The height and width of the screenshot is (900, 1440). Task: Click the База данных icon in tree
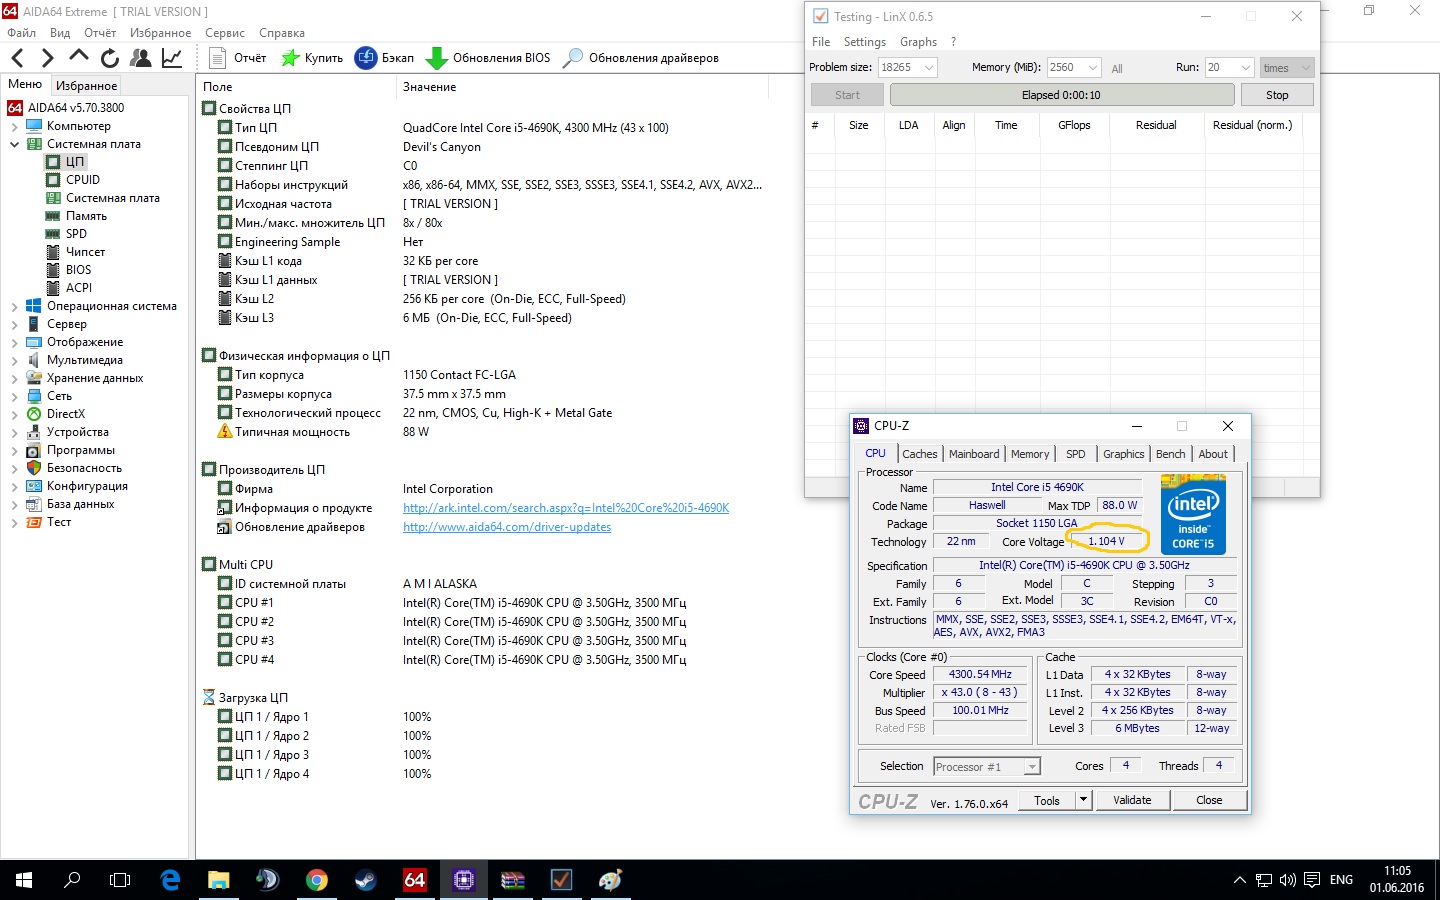(x=34, y=504)
